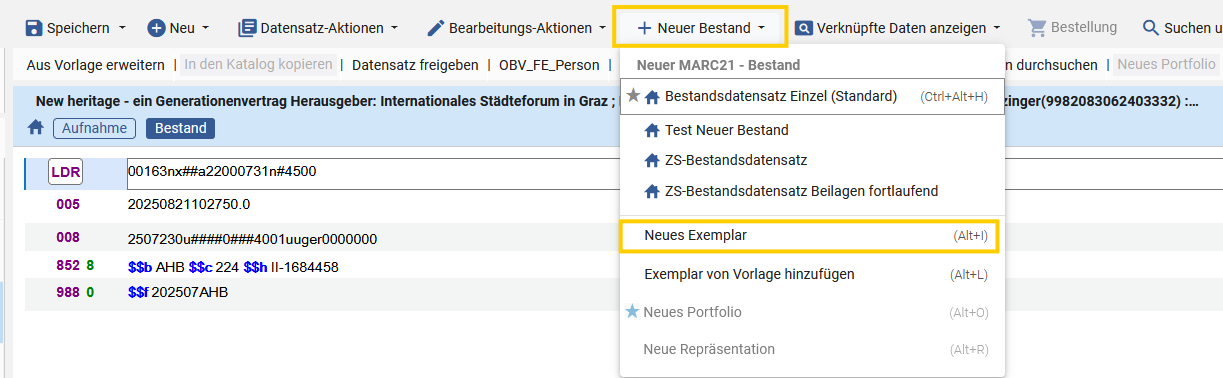Click the house icon of ZS-Bestandsdatensatz Beilagen fortlaufend

click(652, 191)
